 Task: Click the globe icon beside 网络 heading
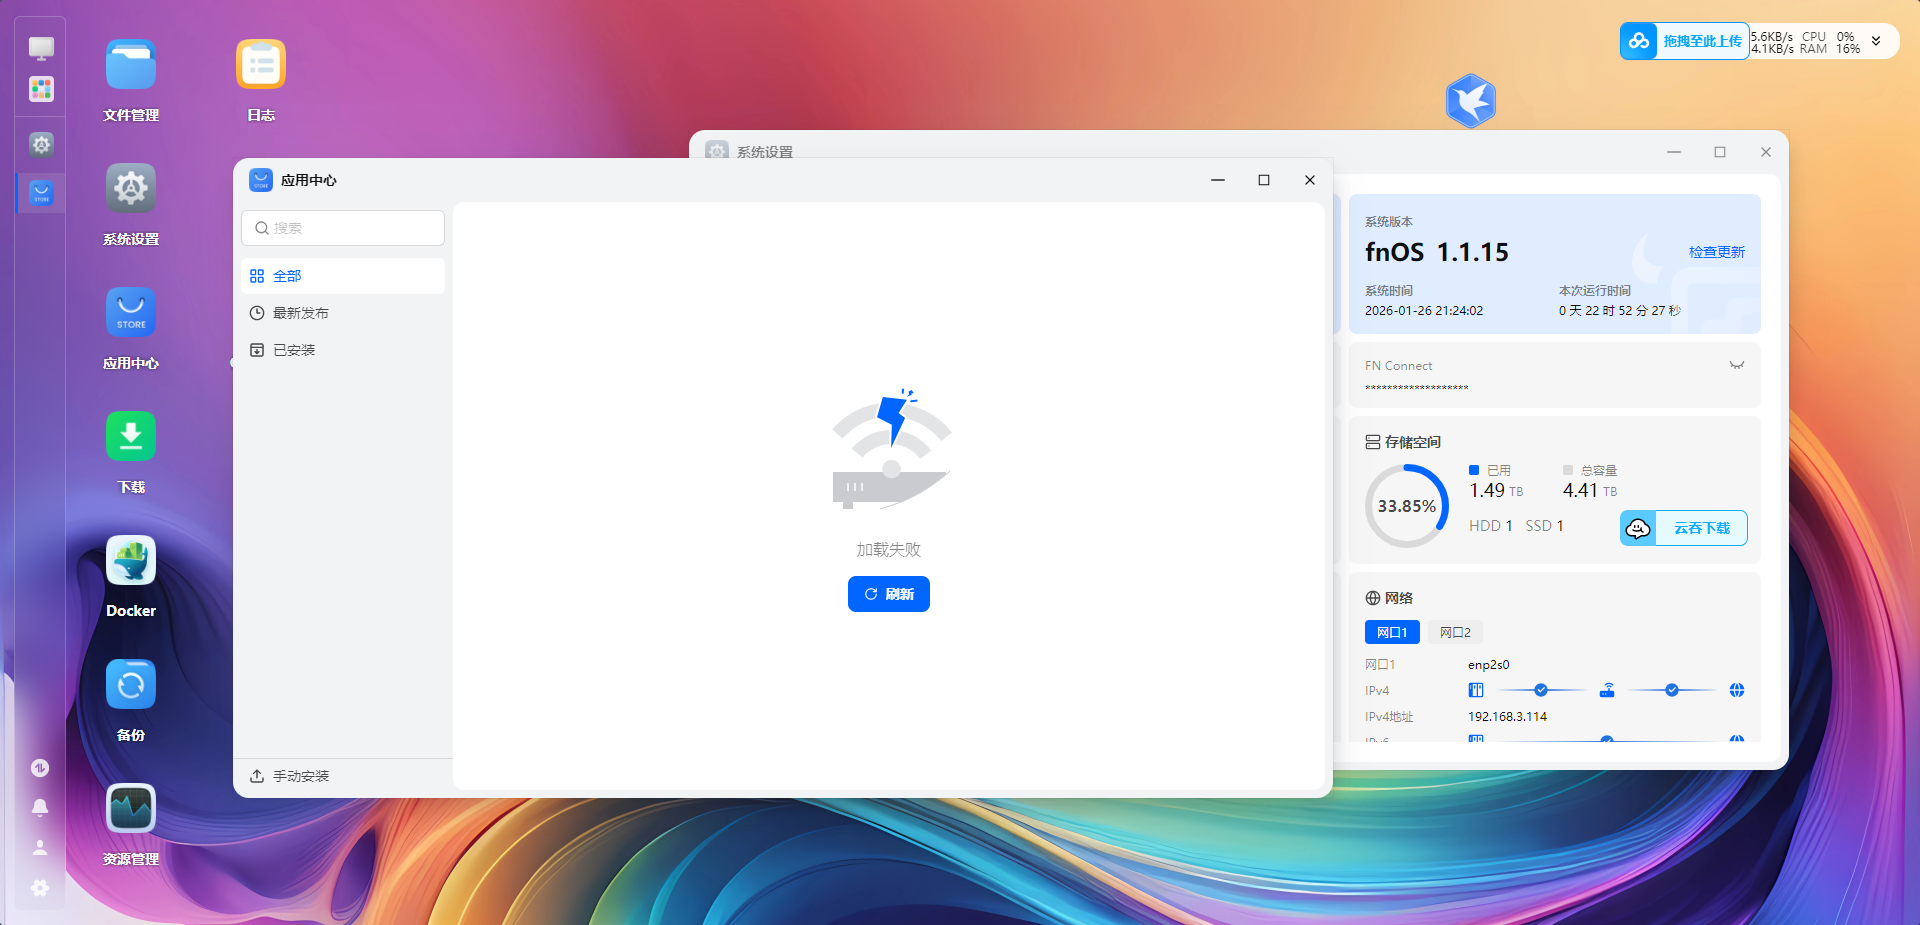click(x=1373, y=598)
